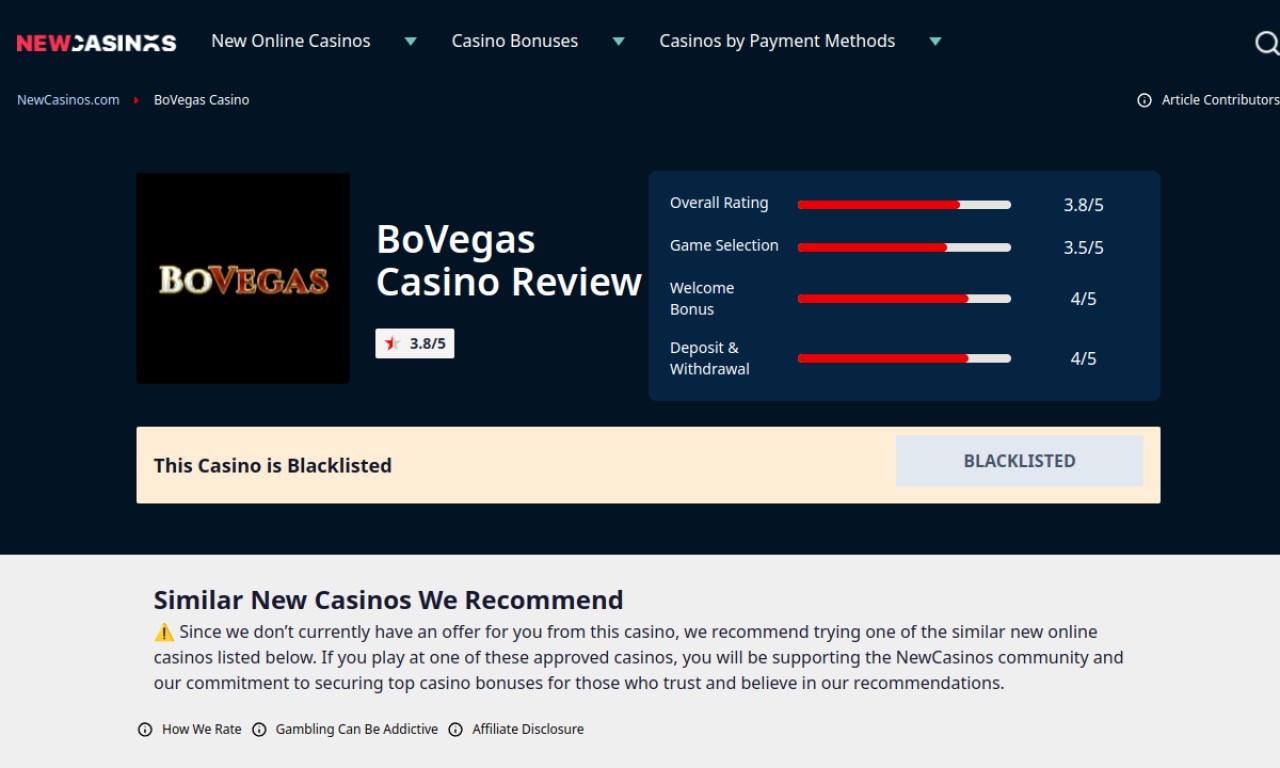The image size is (1280, 768).
Task: Expand the Casinos by Payment Methods arrow
Action: pyautogui.click(x=935, y=41)
